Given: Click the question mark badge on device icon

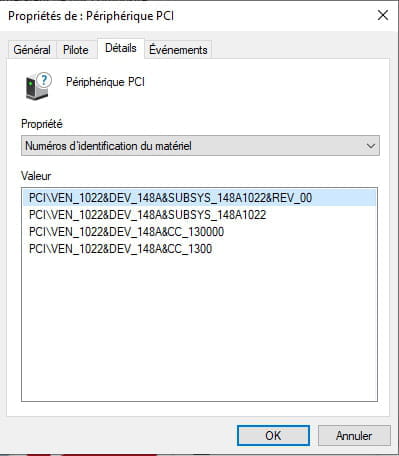Looking at the screenshot, I should coord(44,80).
